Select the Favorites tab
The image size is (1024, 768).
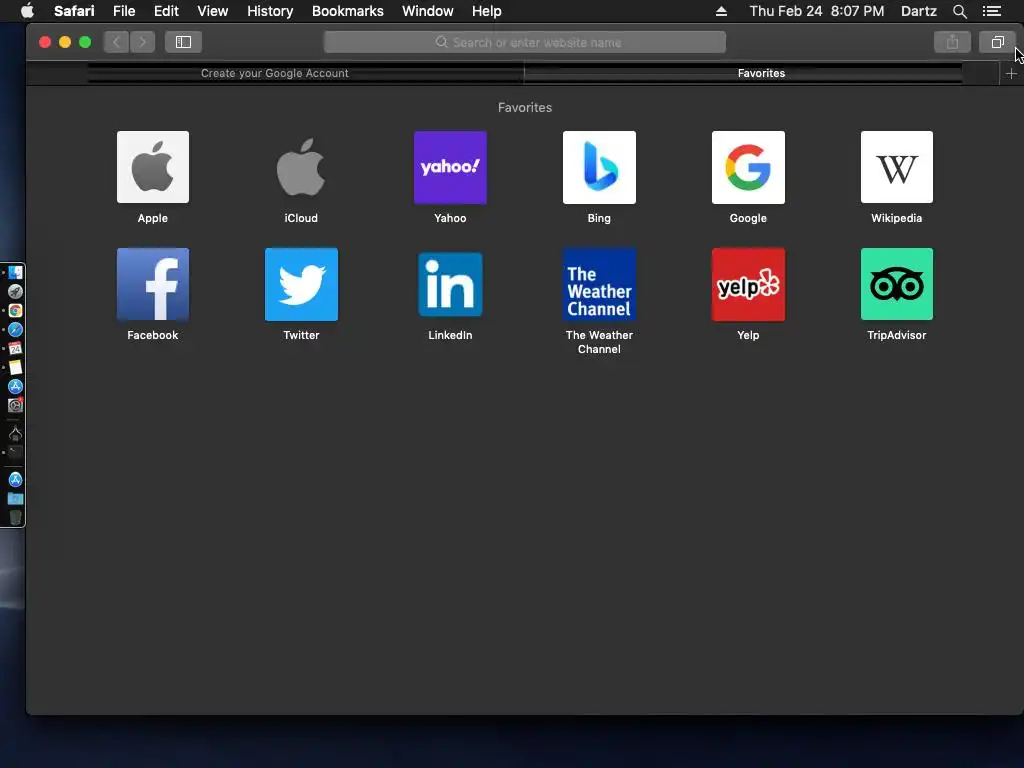tap(761, 73)
